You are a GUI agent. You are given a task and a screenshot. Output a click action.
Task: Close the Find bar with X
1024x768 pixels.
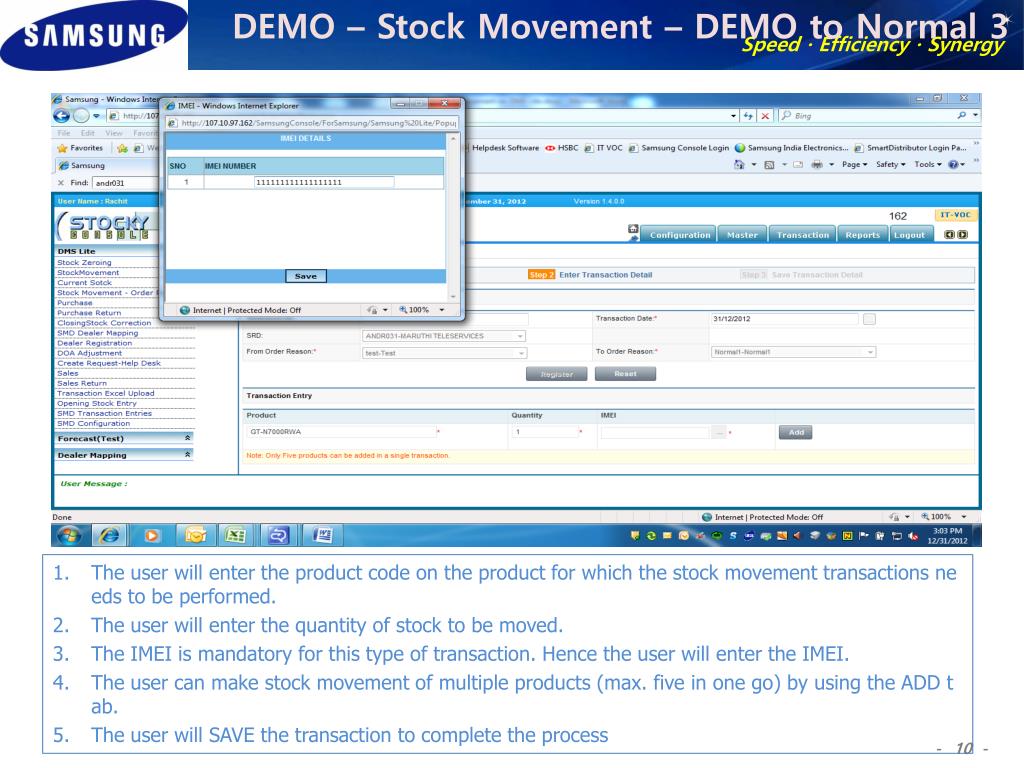[61, 183]
